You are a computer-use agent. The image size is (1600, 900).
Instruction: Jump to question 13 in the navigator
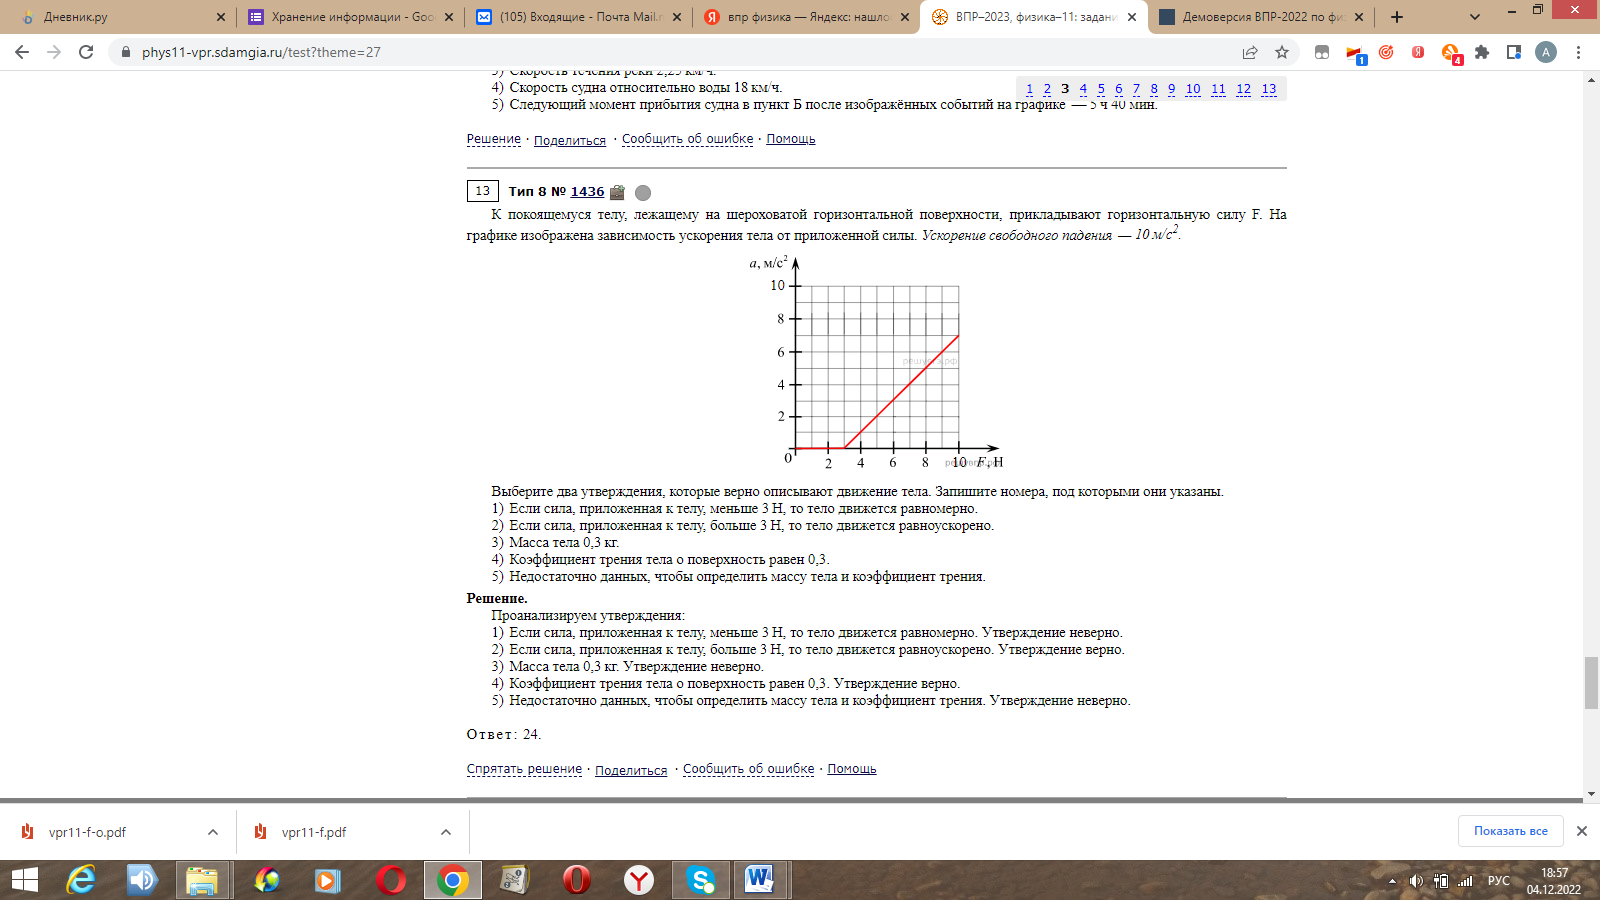pyautogui.click(x=1269, y=89)
